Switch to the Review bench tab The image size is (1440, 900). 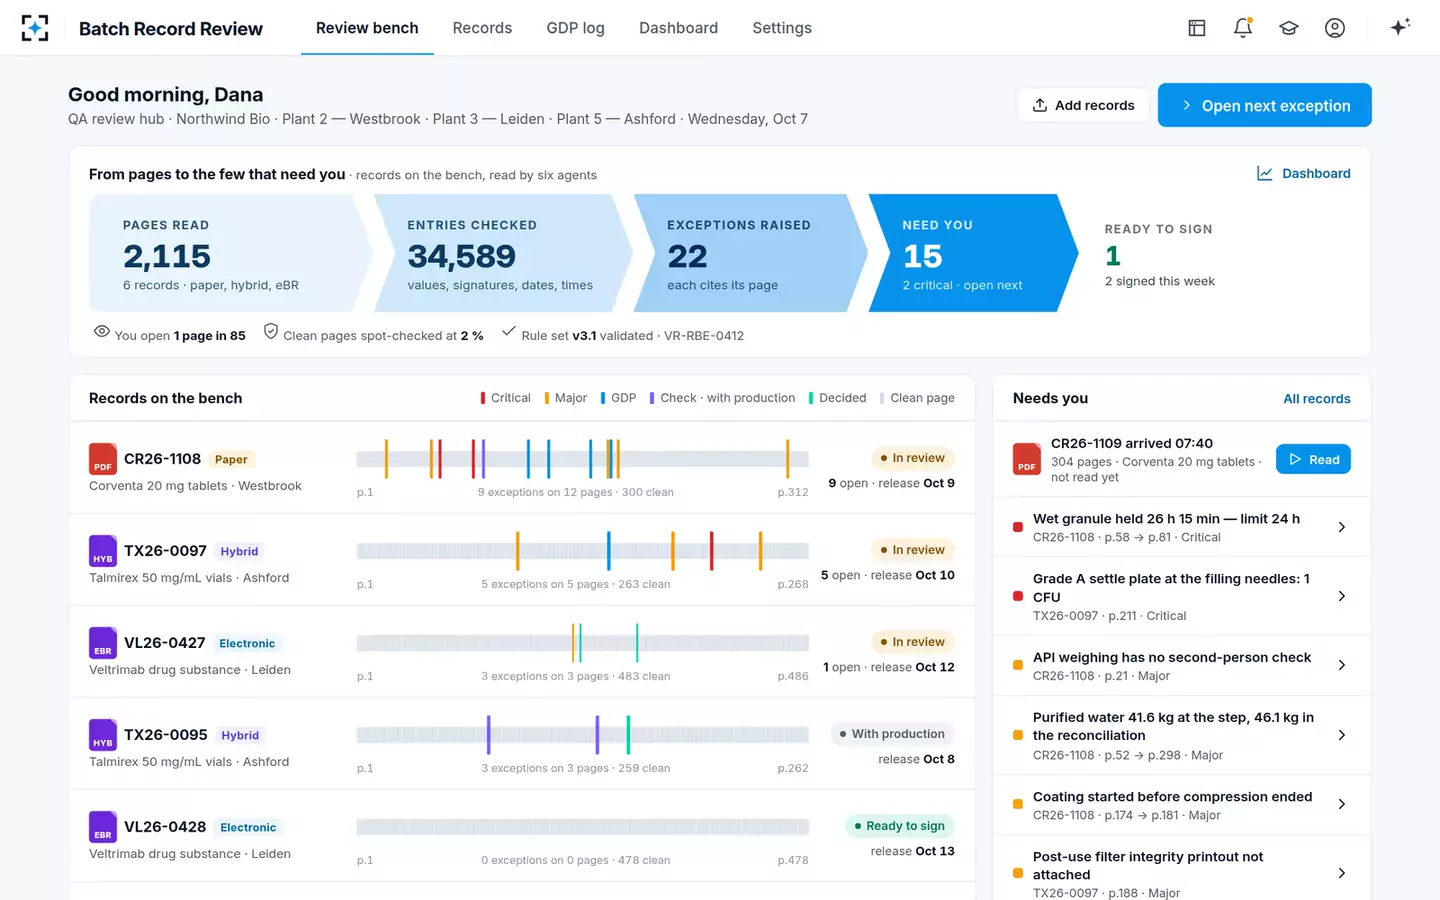(367, 28)
